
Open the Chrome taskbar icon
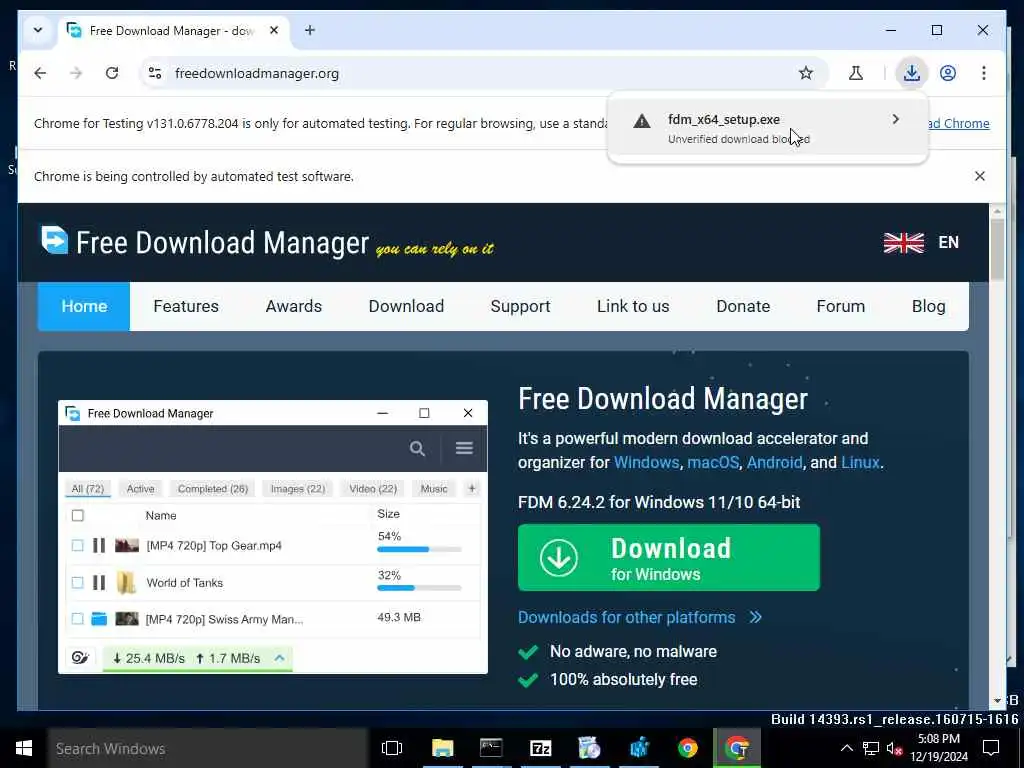click(687, 748)
